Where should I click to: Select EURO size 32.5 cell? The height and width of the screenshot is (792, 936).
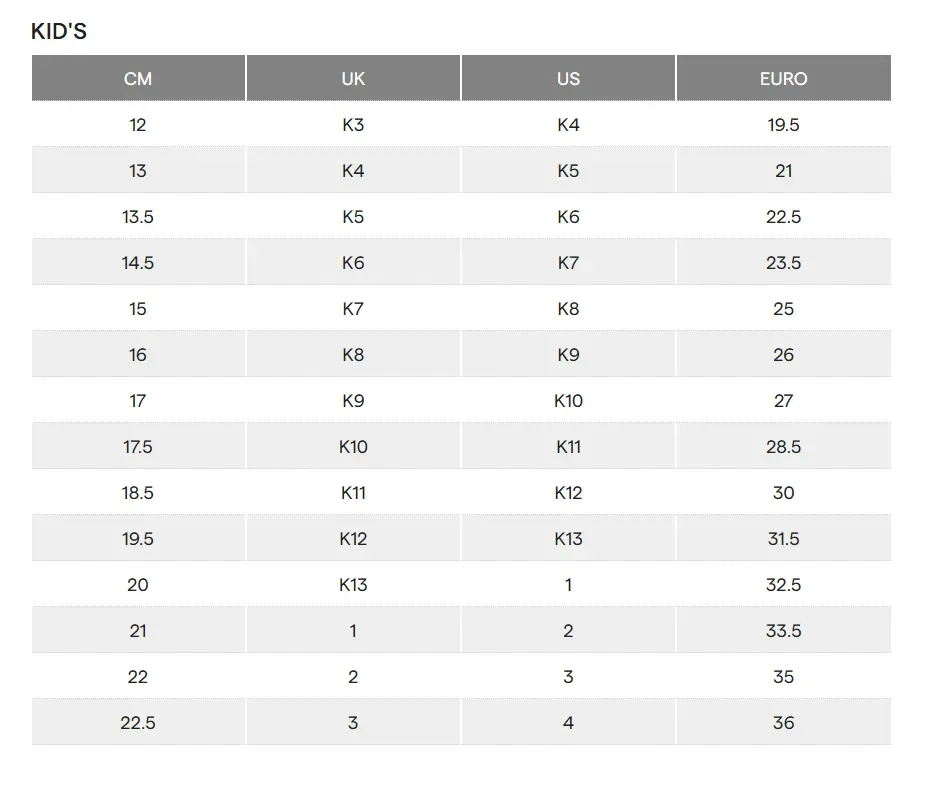[783, 585]
